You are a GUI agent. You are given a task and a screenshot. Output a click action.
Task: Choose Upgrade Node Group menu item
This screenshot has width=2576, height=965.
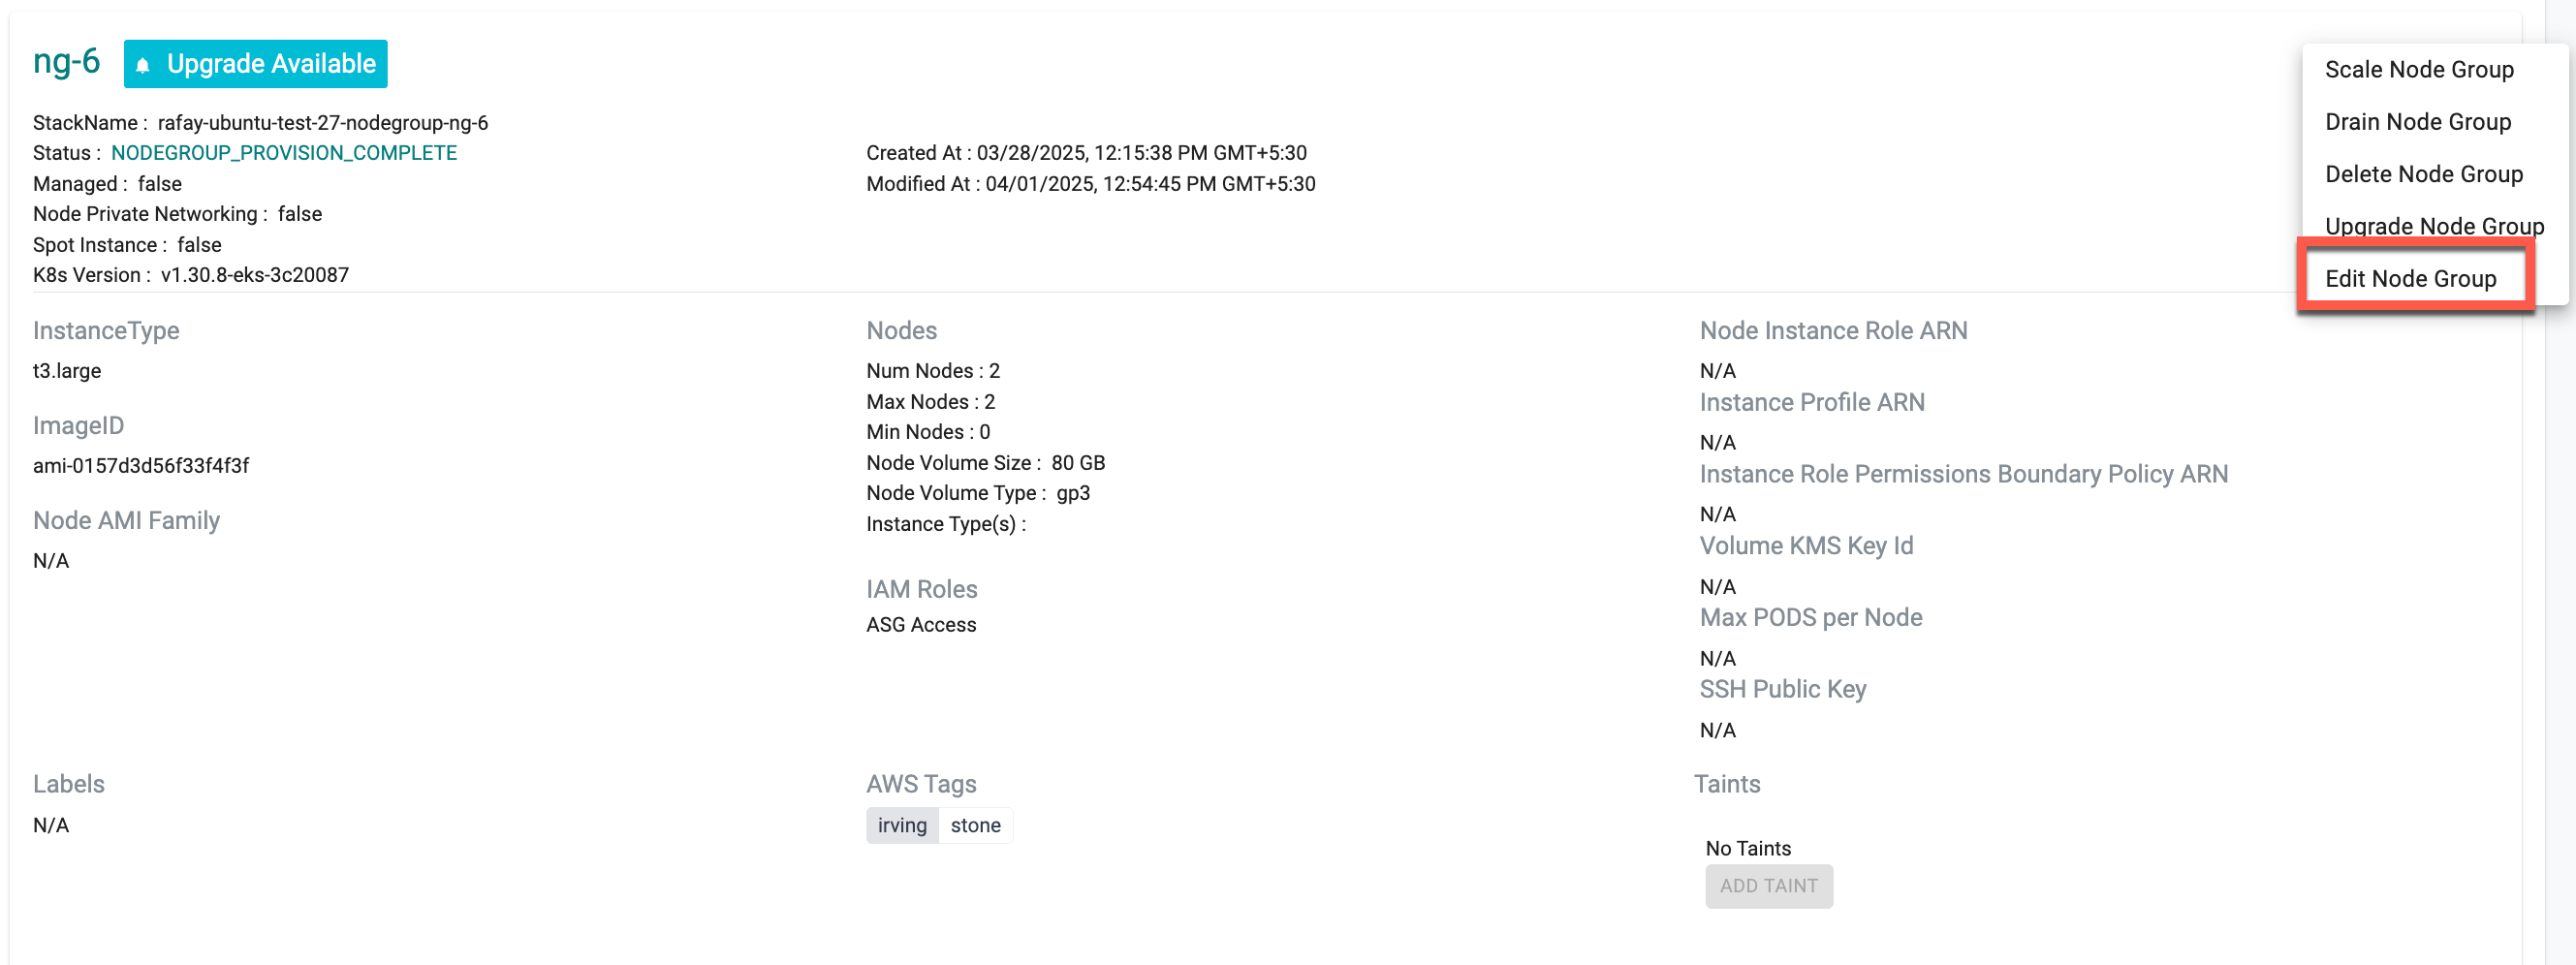click(2434, 226)
